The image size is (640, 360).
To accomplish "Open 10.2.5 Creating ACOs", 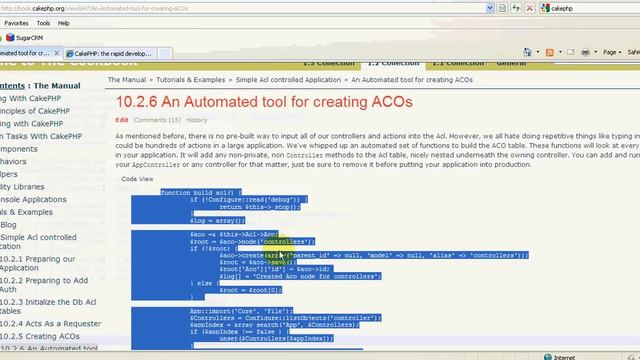I will pos(40,336).
